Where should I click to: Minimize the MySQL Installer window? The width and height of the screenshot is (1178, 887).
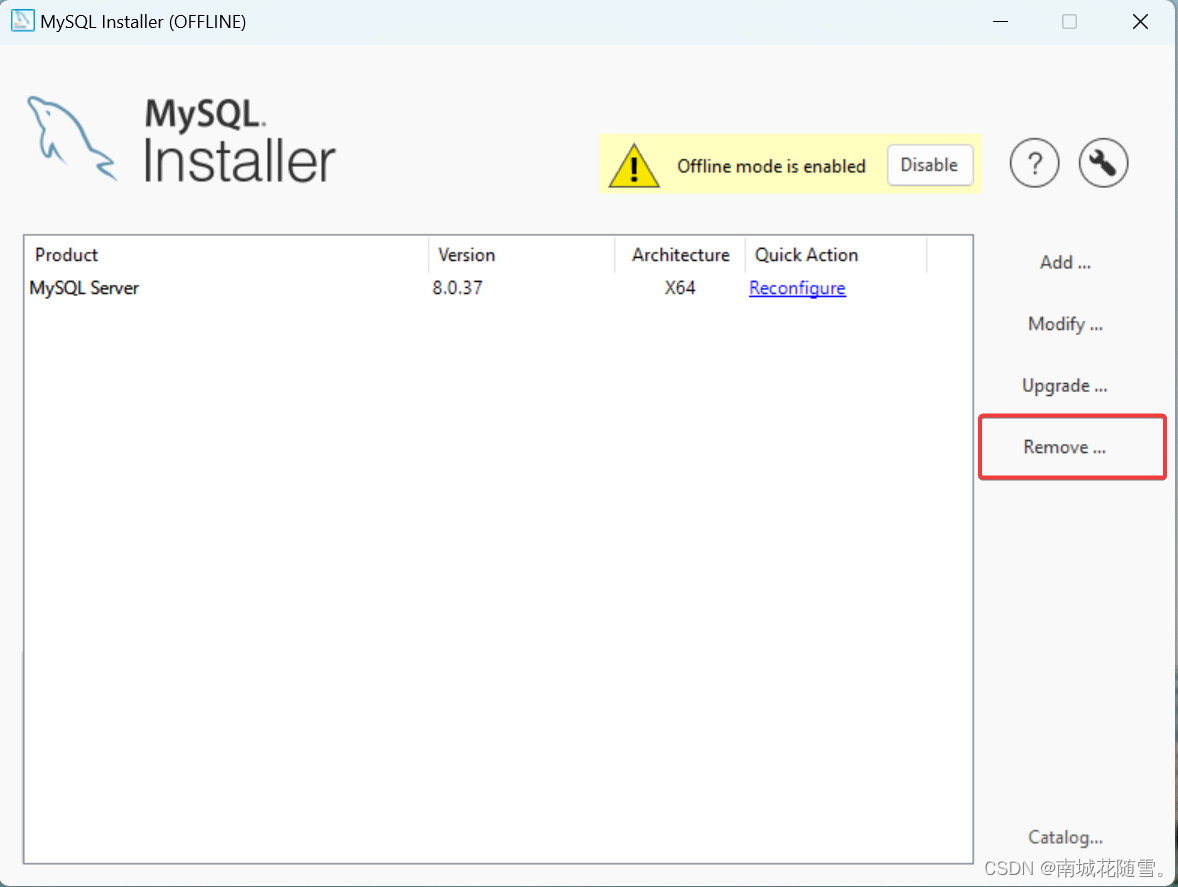pyautogui.click(x=1000, y=22)
